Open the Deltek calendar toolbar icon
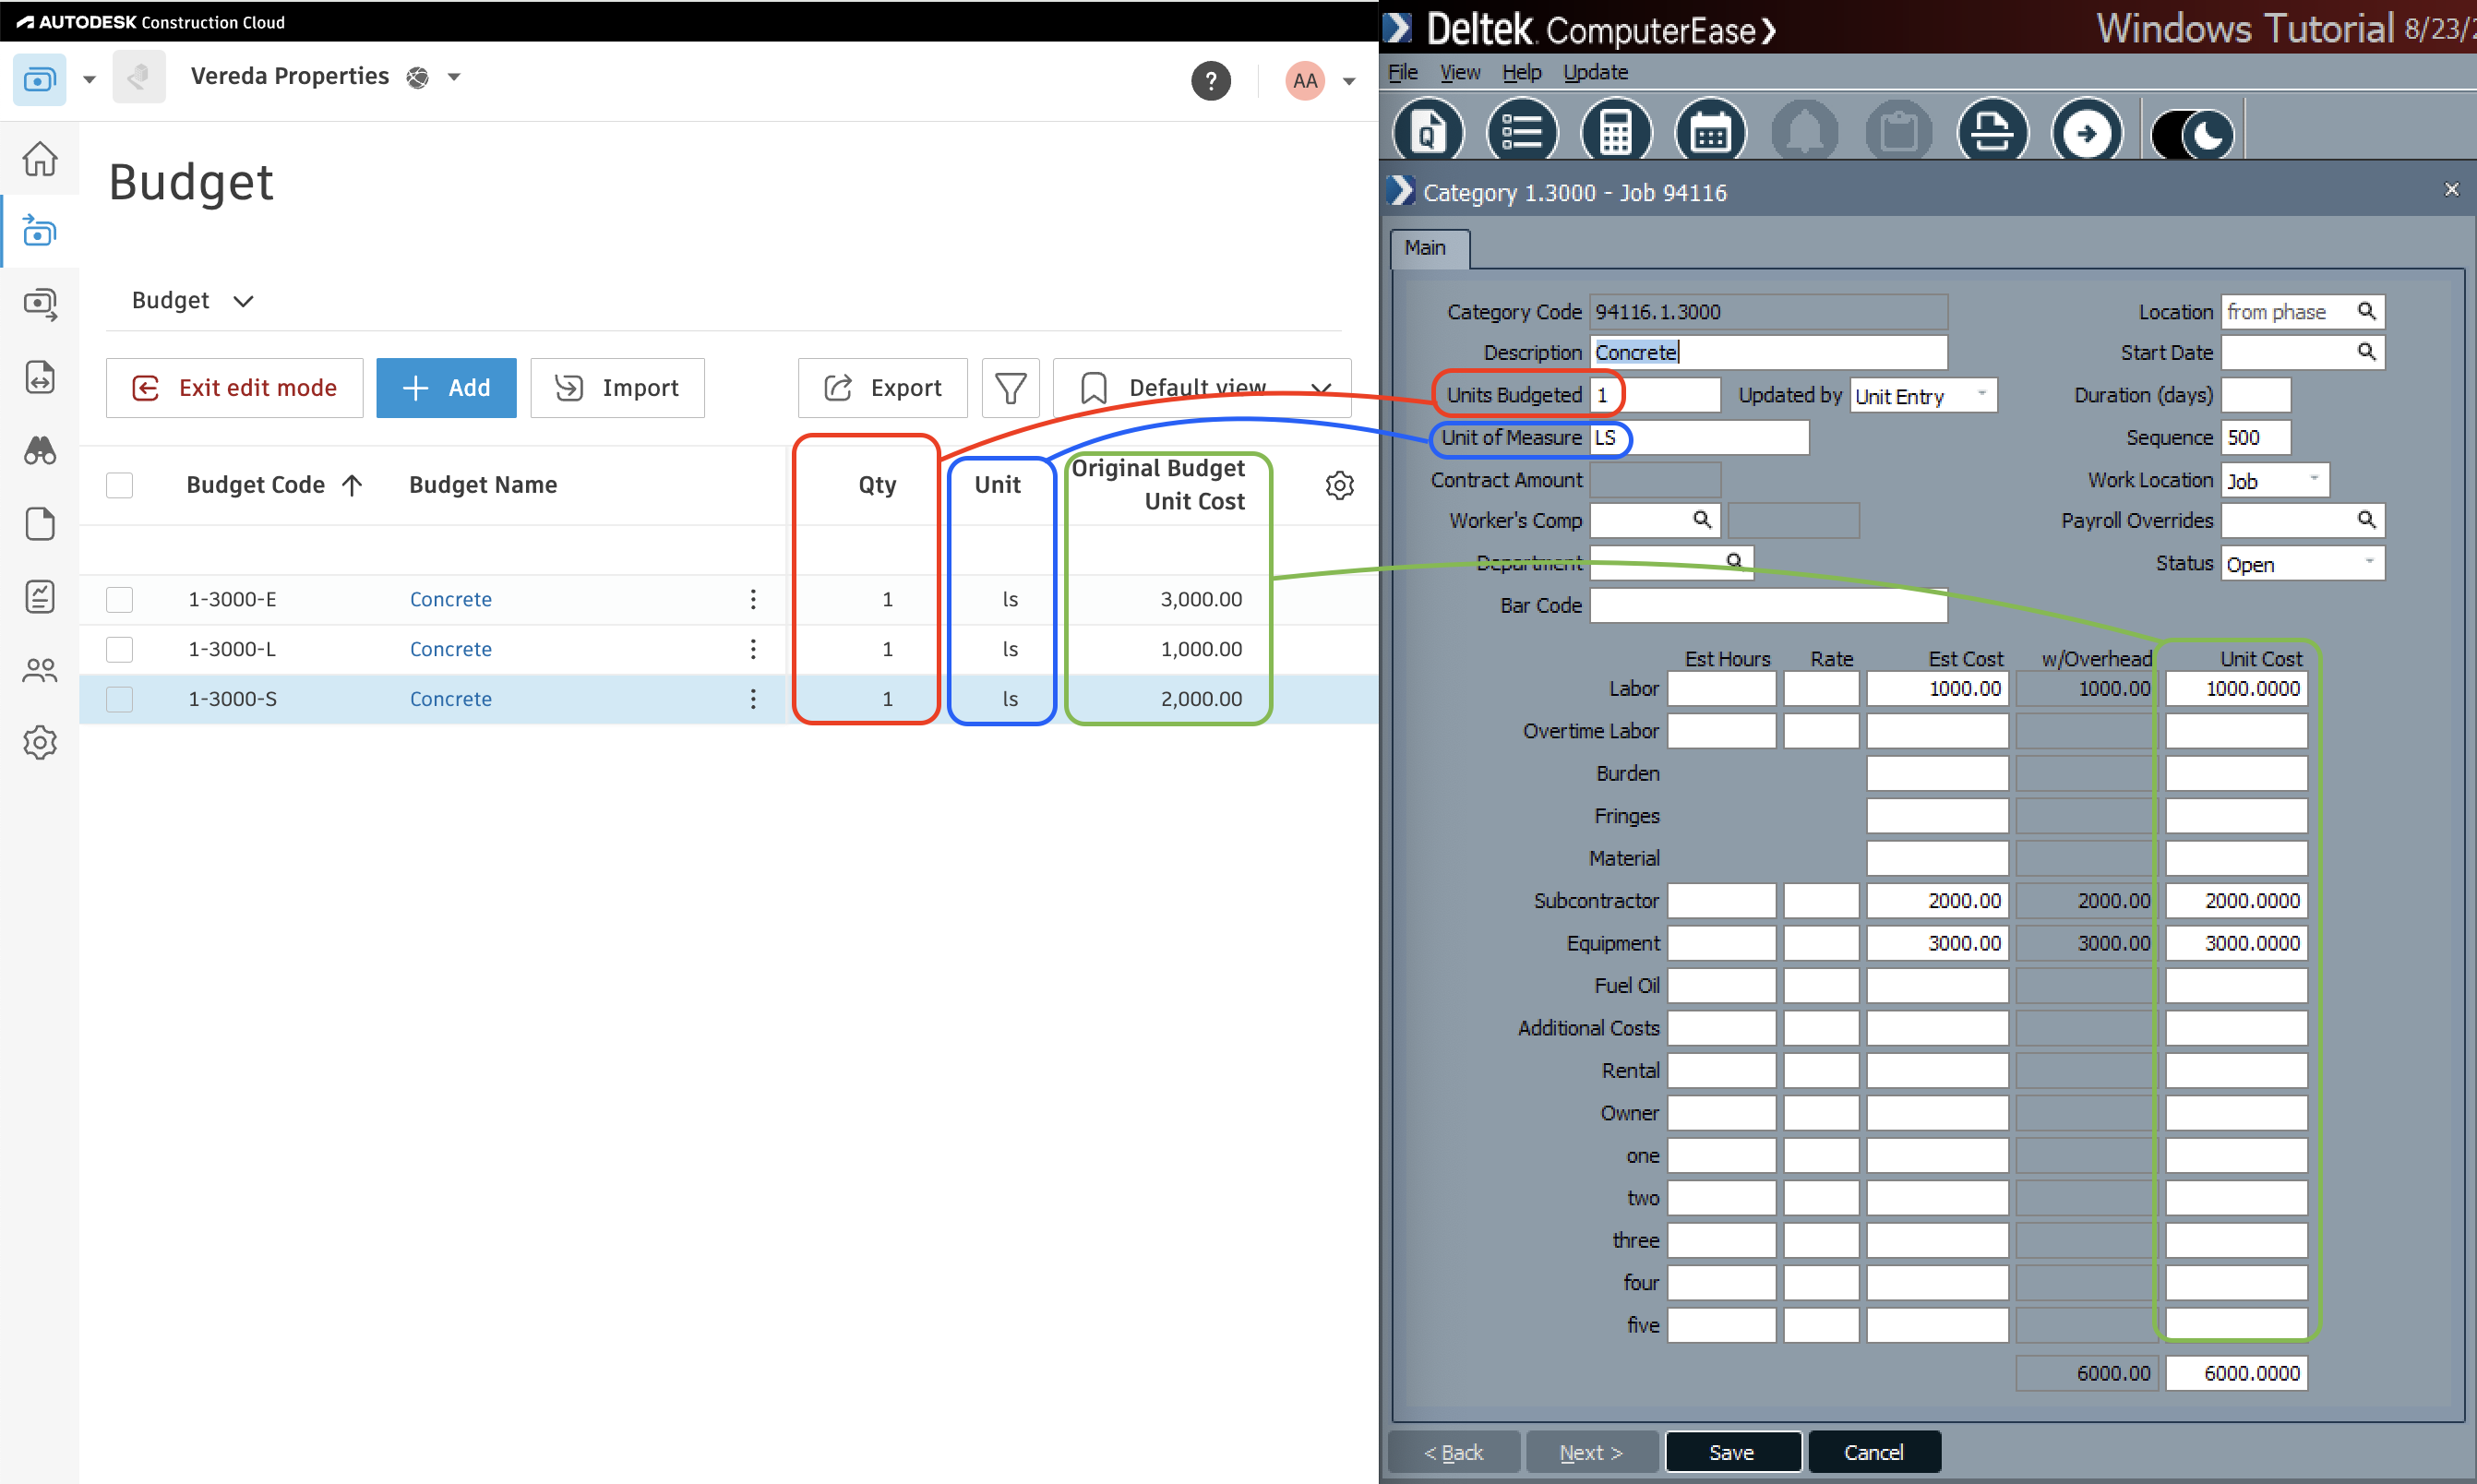Image resolution: width=2477 pixels, height=1484 pixels. click(1710, 132)
